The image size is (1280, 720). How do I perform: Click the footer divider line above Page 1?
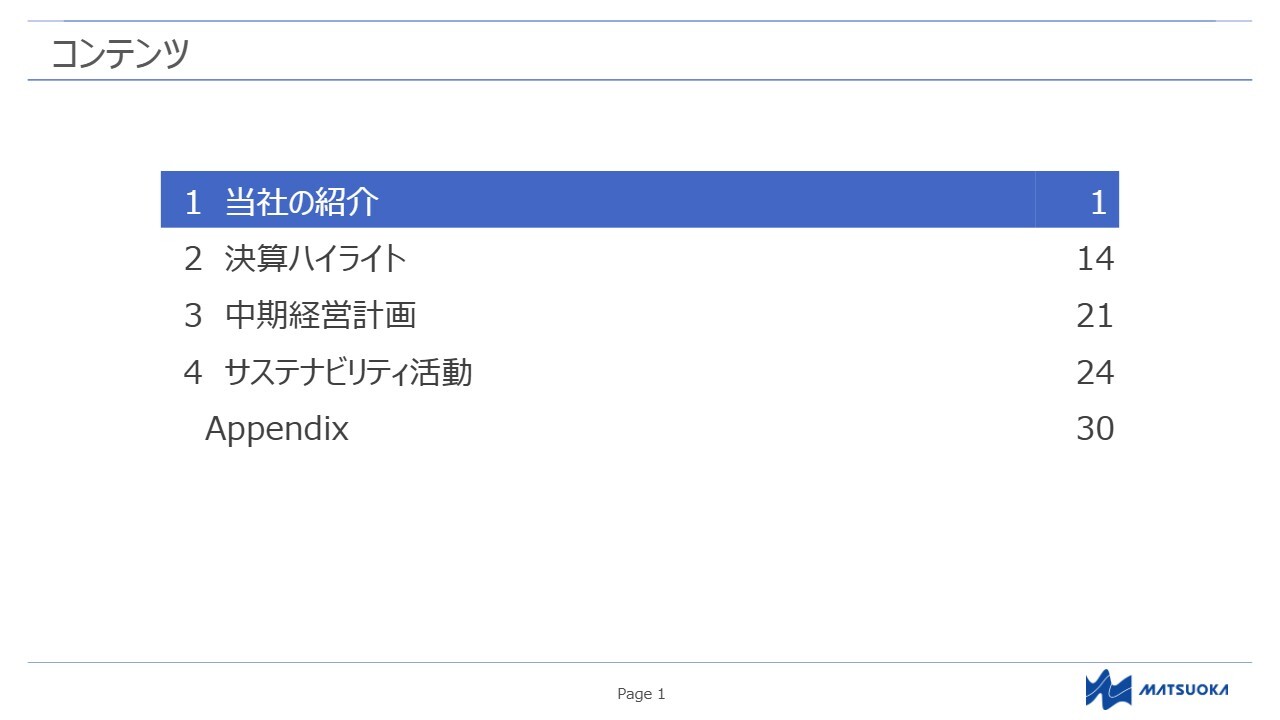(640, 662)
